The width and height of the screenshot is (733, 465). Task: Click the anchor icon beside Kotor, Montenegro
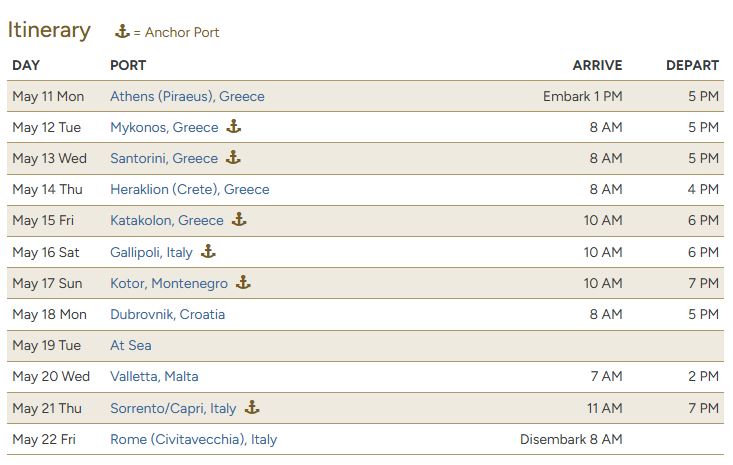pyautogui.click(x=243, y=283)
